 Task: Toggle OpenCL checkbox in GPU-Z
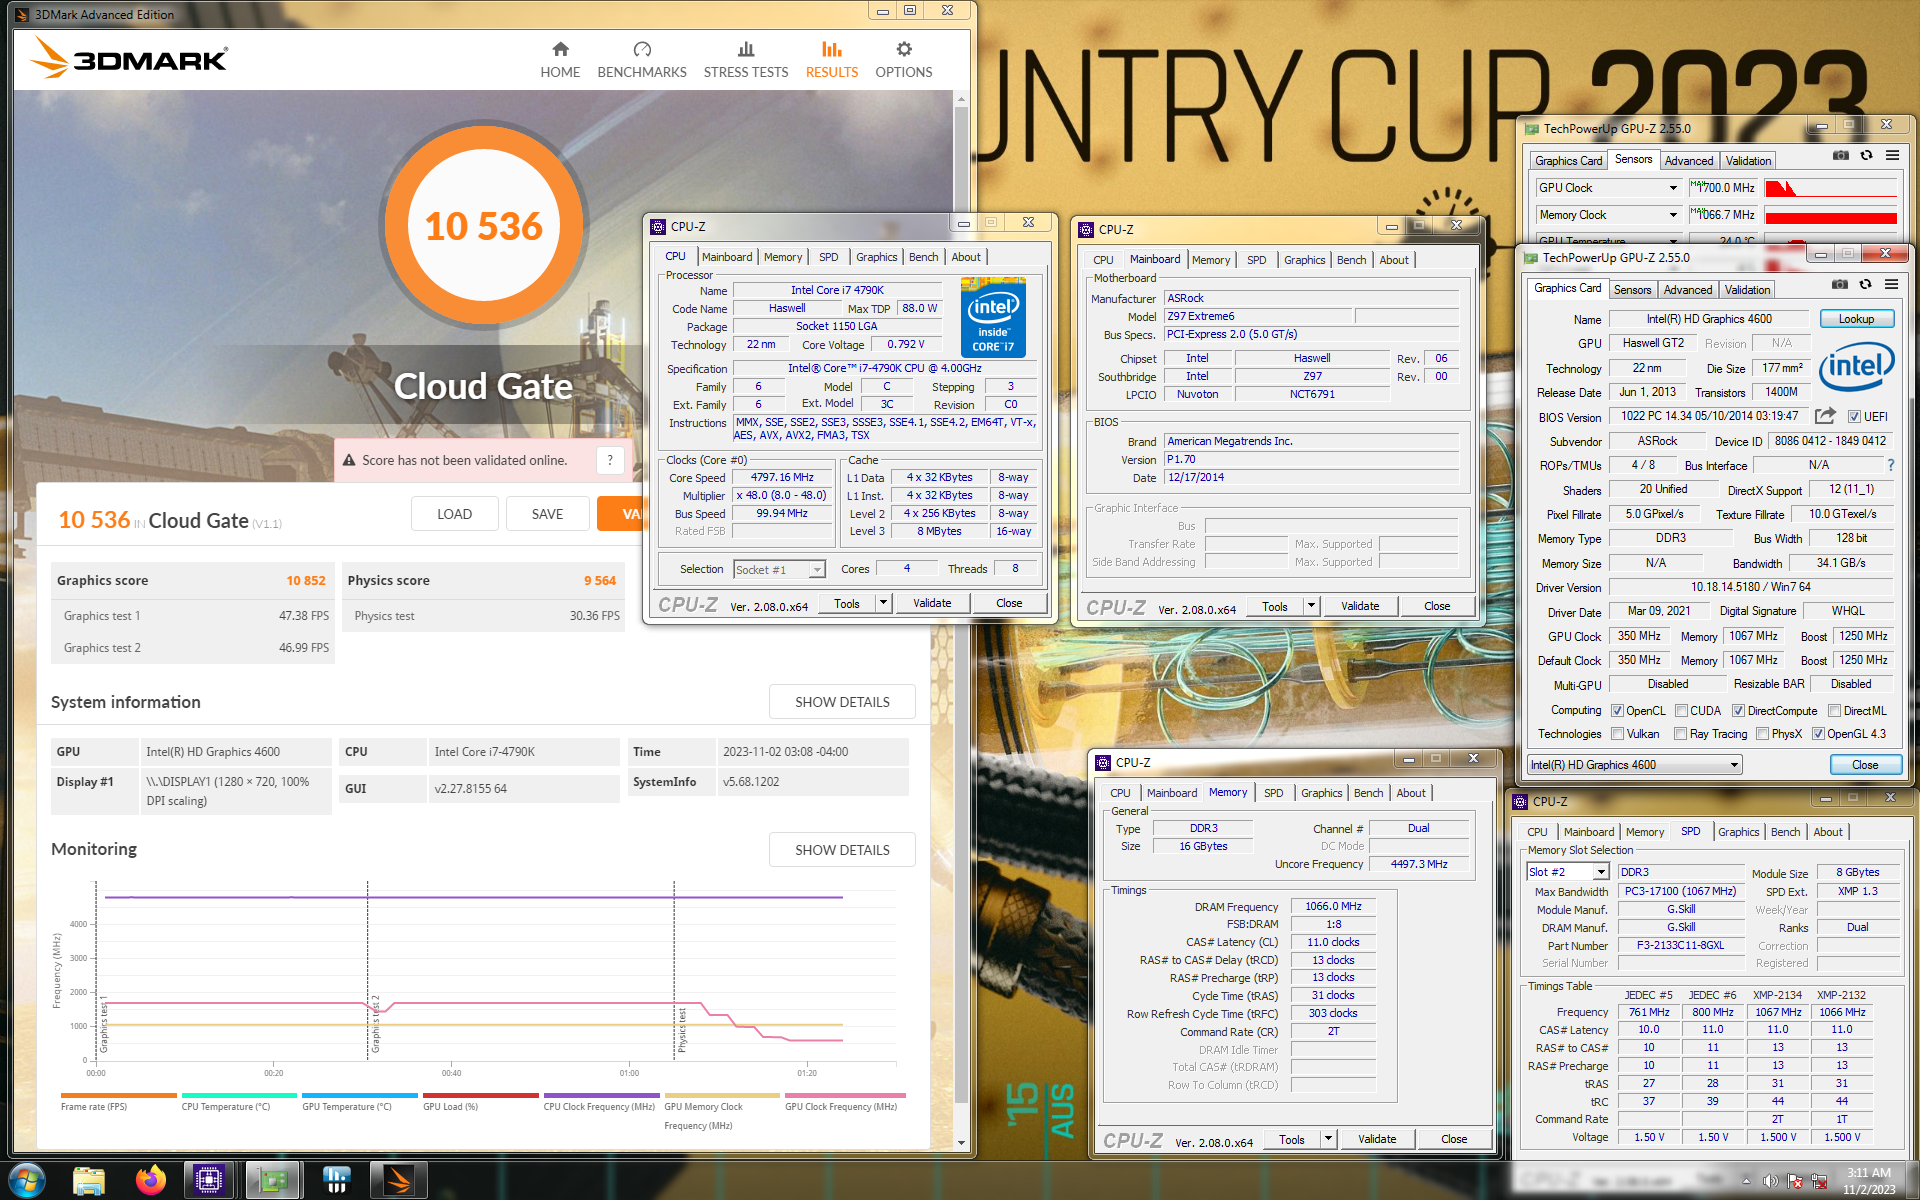pos(1617,711)
